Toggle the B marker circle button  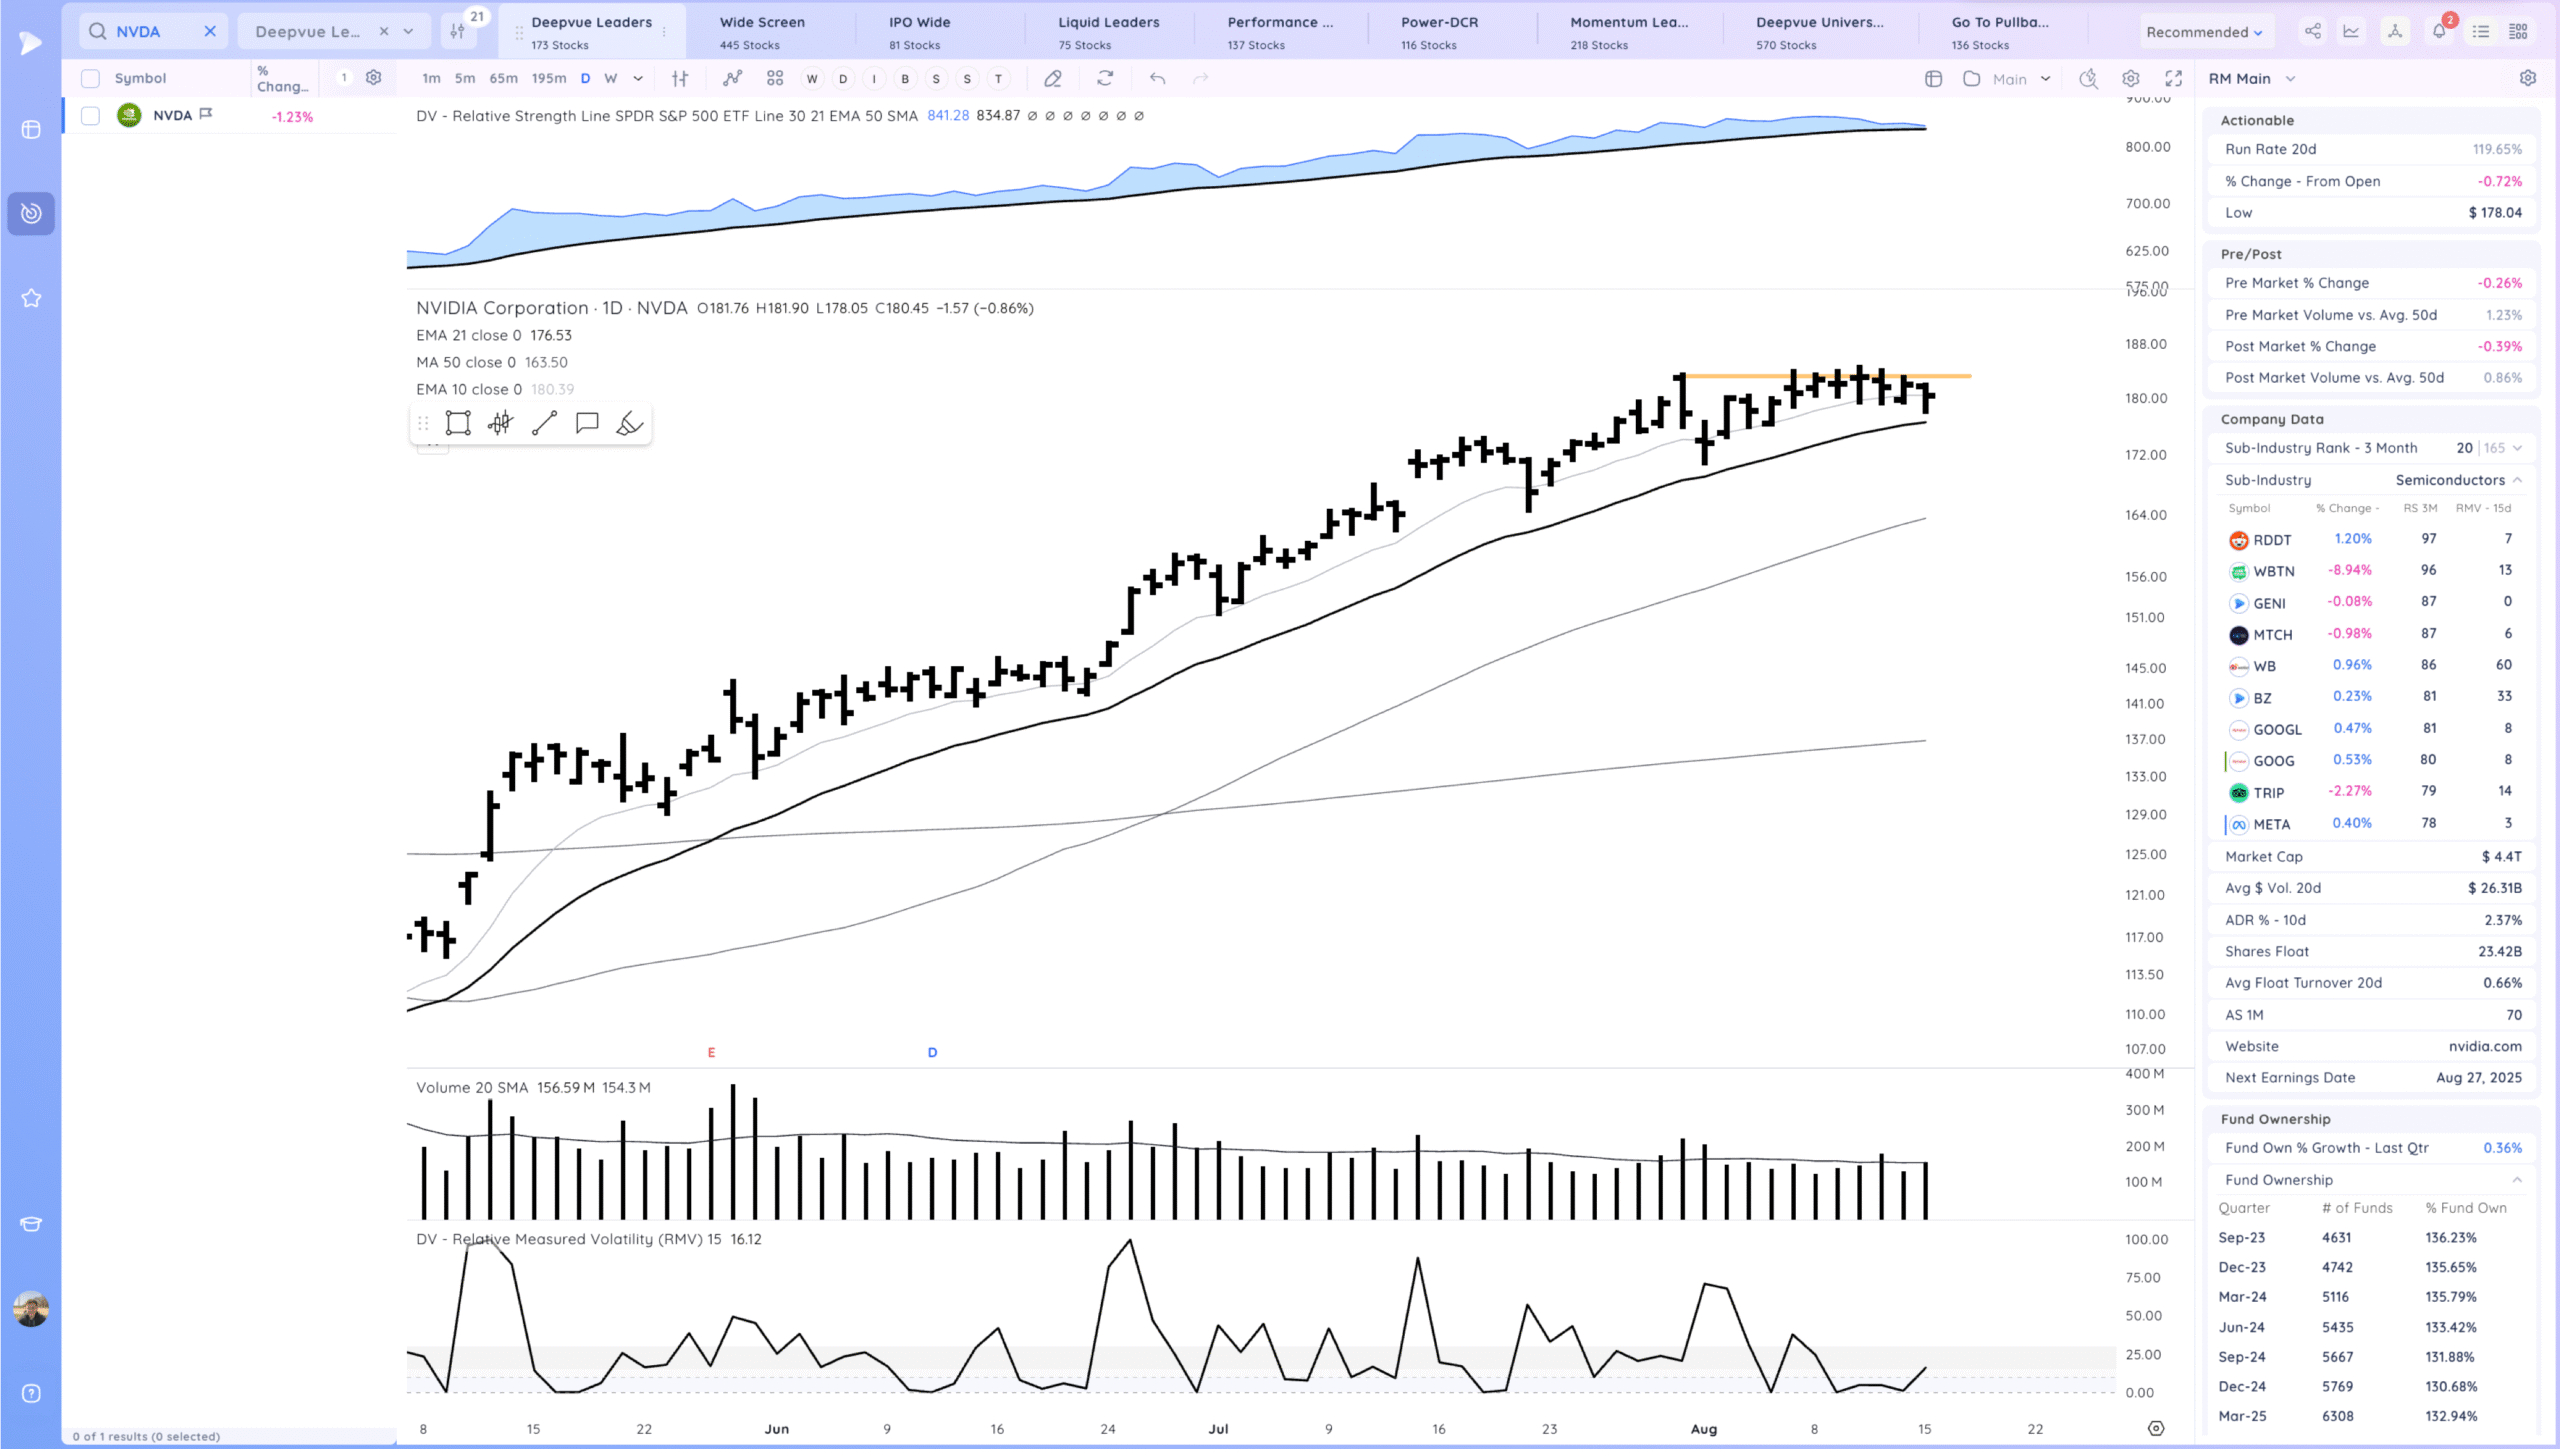904,78
